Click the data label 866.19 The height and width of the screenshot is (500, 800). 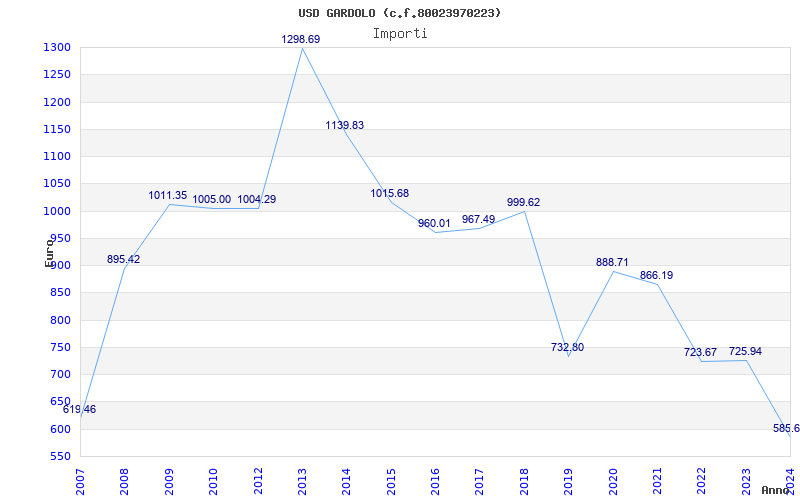(657, 276)
